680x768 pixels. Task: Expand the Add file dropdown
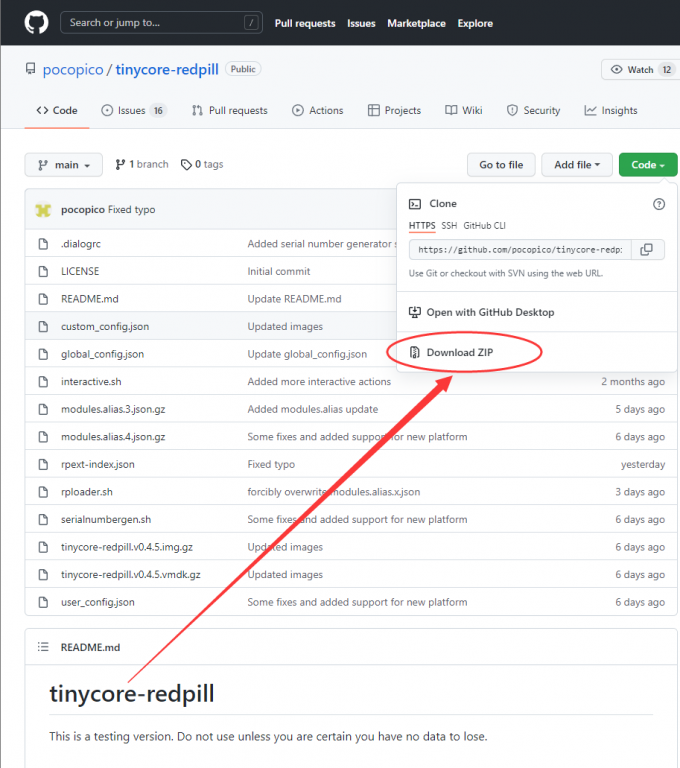pyautogui.click(x=577, y=165)
